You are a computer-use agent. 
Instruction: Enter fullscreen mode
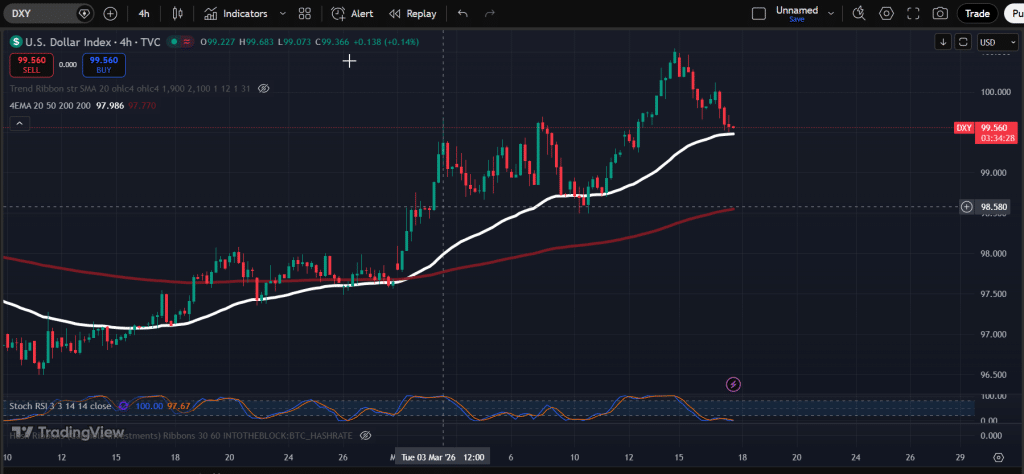pos(913,14)
